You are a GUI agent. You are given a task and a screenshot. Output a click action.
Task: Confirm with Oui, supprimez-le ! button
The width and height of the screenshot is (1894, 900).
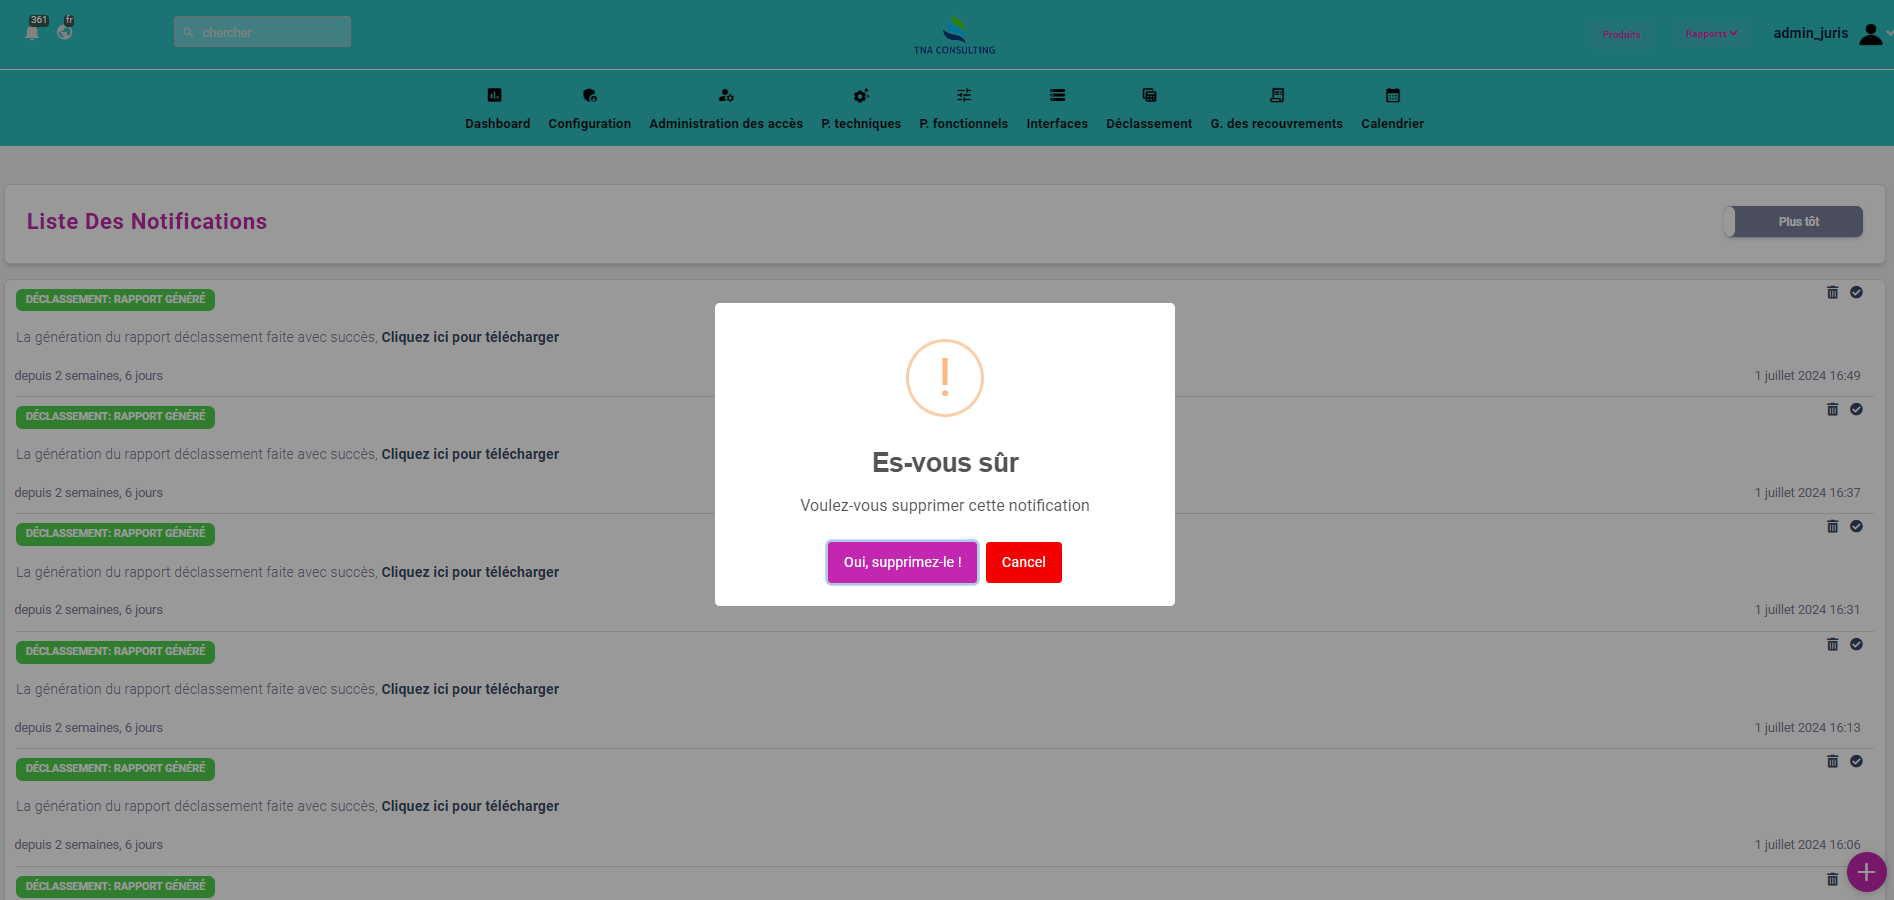[x=902, y=562]
